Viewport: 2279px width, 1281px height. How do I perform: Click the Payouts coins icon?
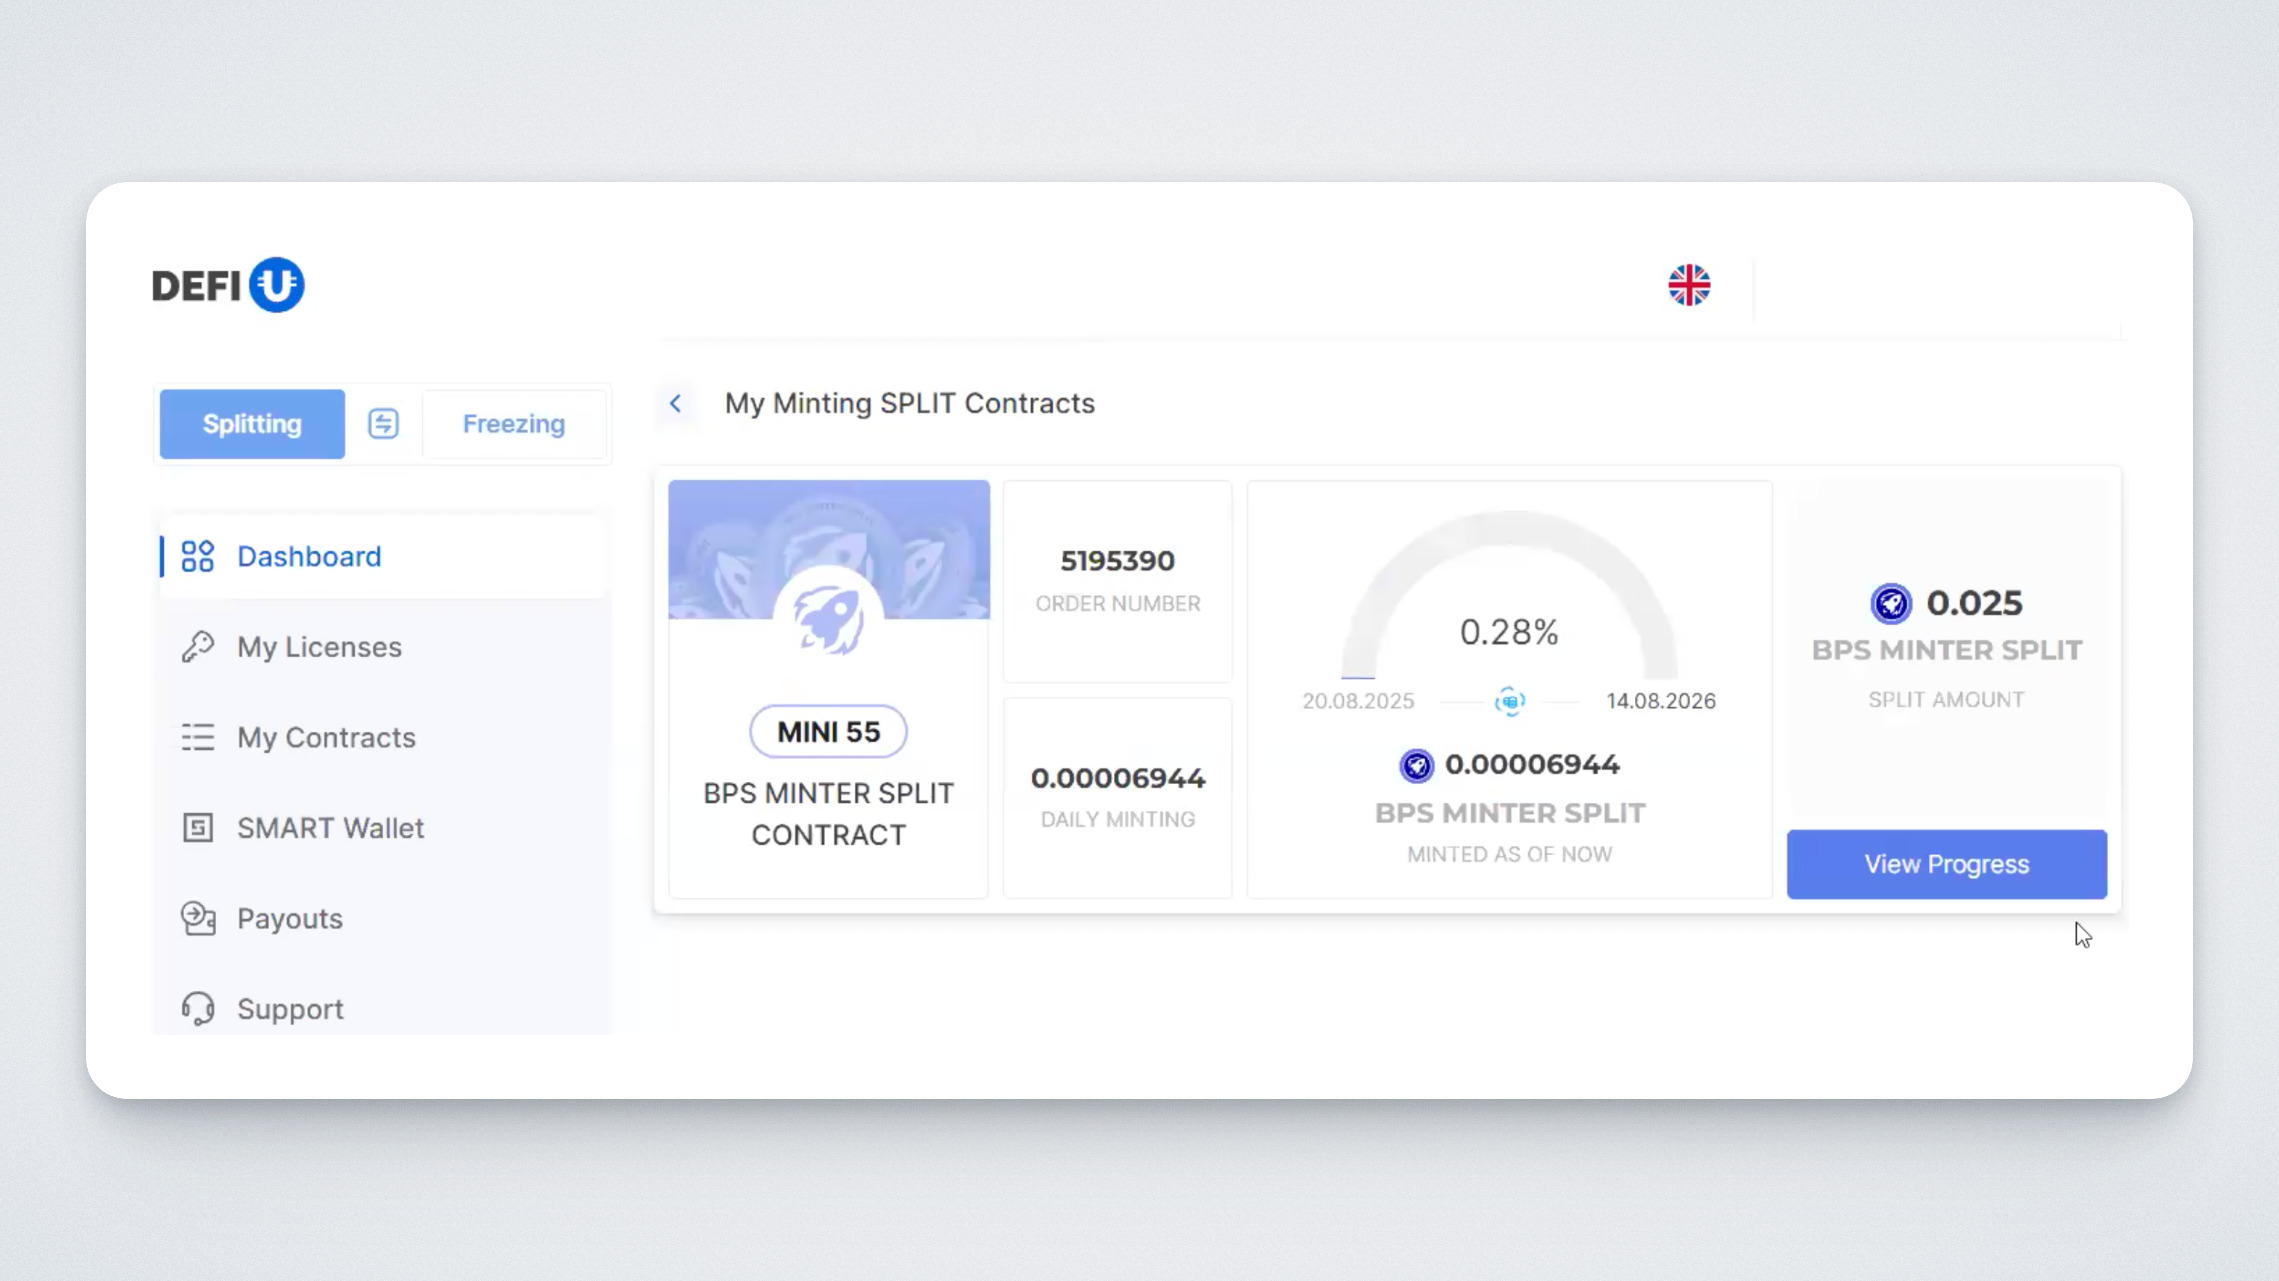198,918
